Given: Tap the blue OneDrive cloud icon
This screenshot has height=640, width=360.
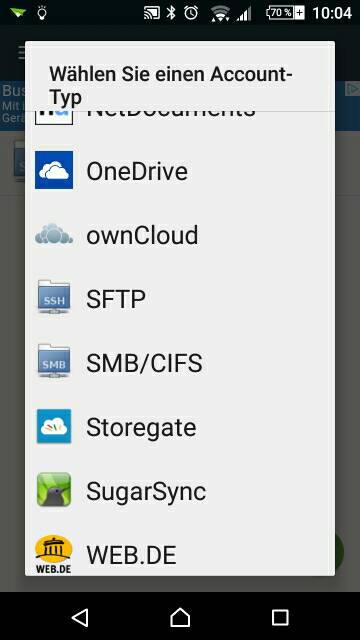Looking at the screenshot, I should point(54,170).
